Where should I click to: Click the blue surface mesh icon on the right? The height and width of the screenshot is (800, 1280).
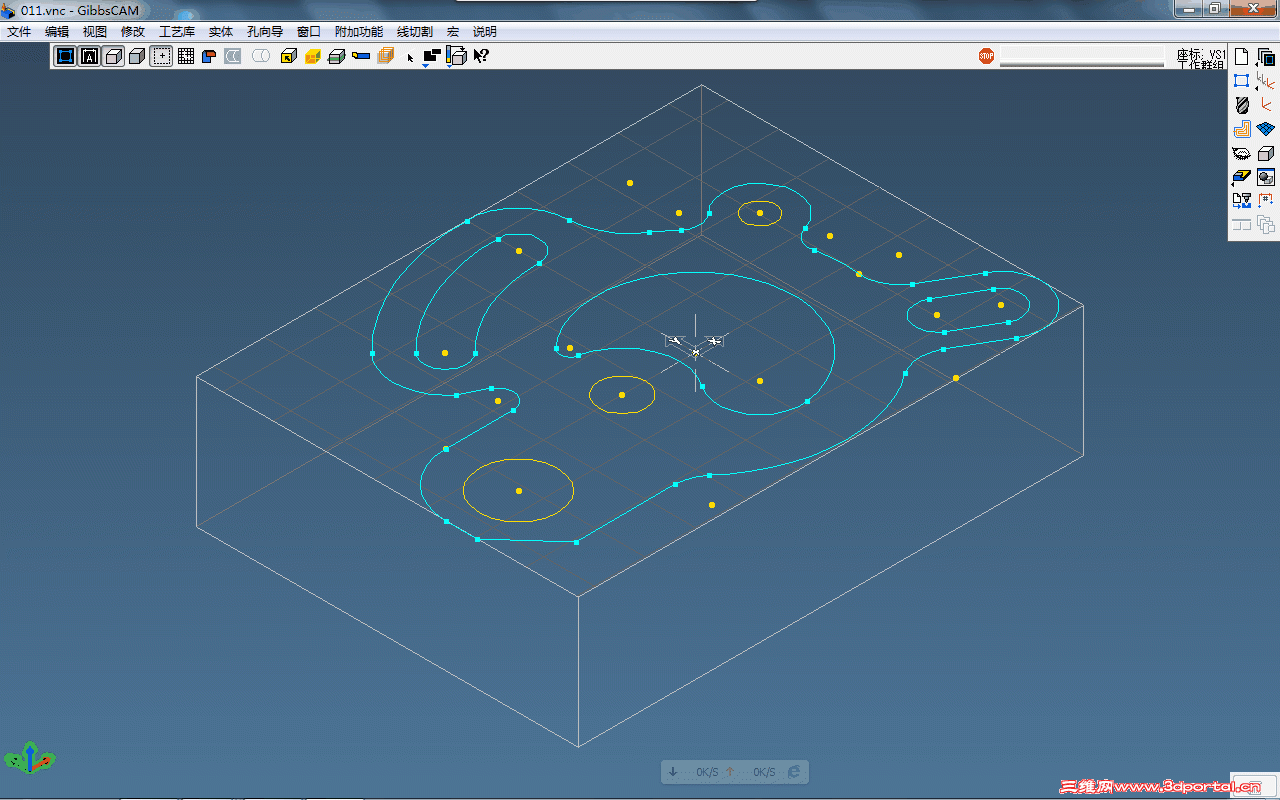click(x=1266, y=128)
